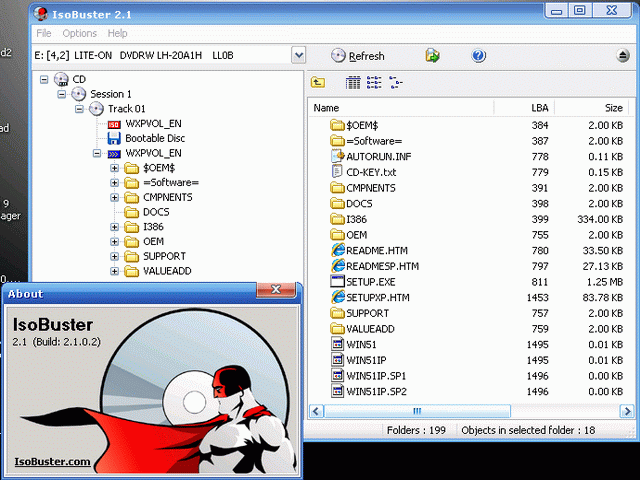Select WIN51IP file icon

pos(337,360)
